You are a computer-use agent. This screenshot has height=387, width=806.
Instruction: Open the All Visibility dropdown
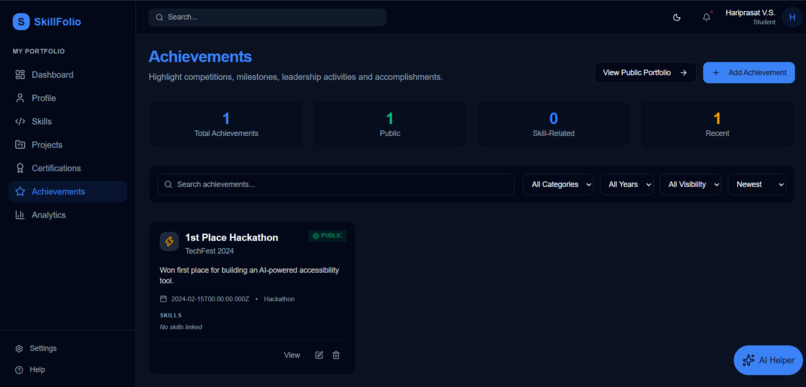pyautogui.click(x=690, y=184)
